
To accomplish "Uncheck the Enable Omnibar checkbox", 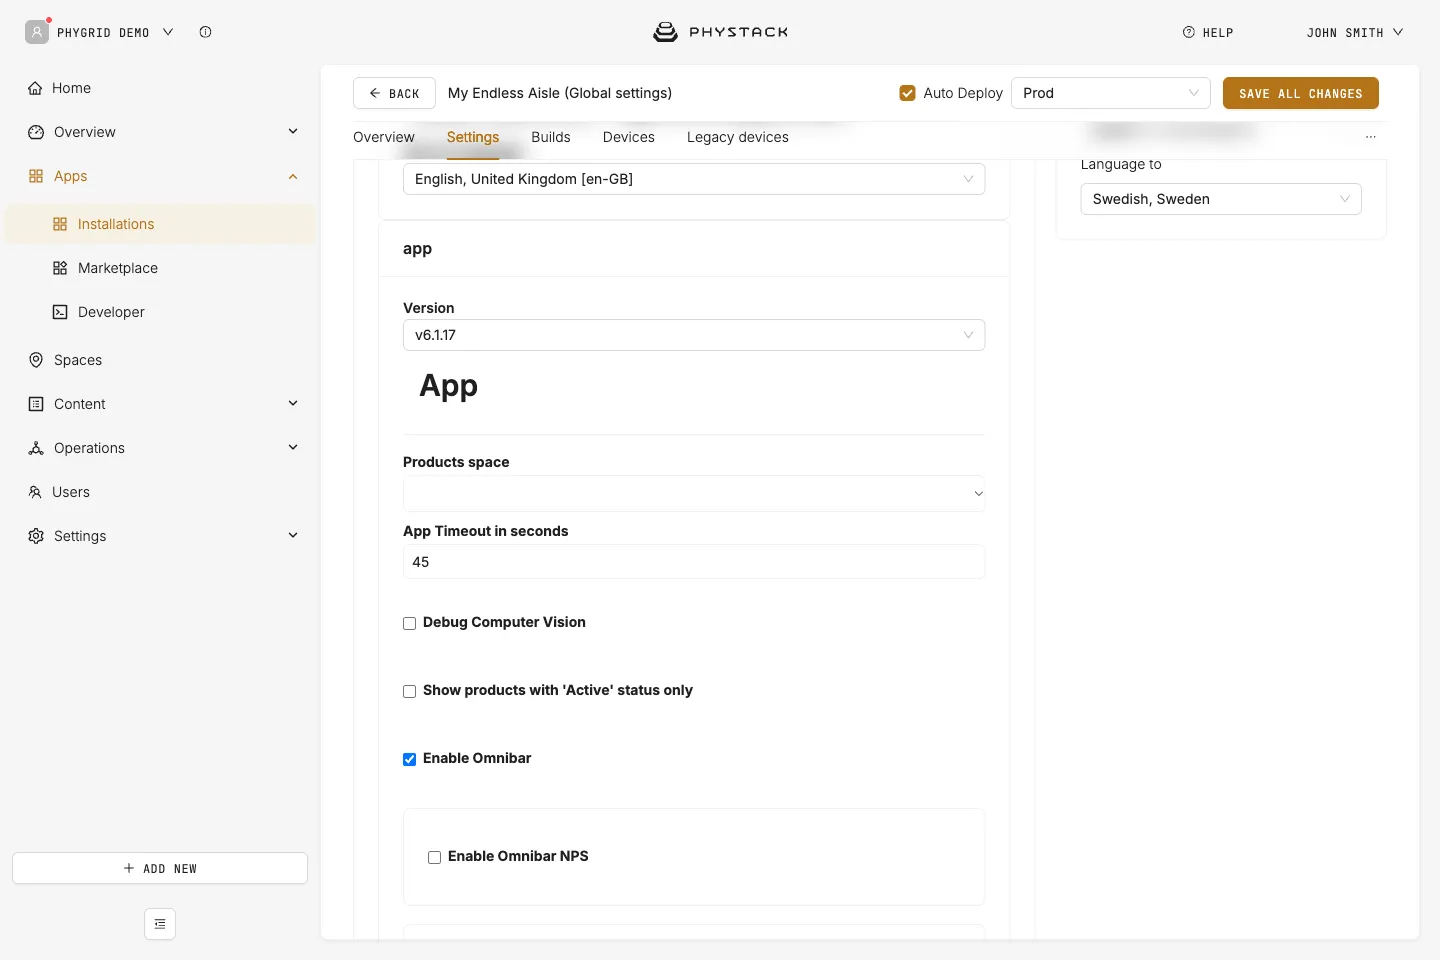I will pos(410,759).
